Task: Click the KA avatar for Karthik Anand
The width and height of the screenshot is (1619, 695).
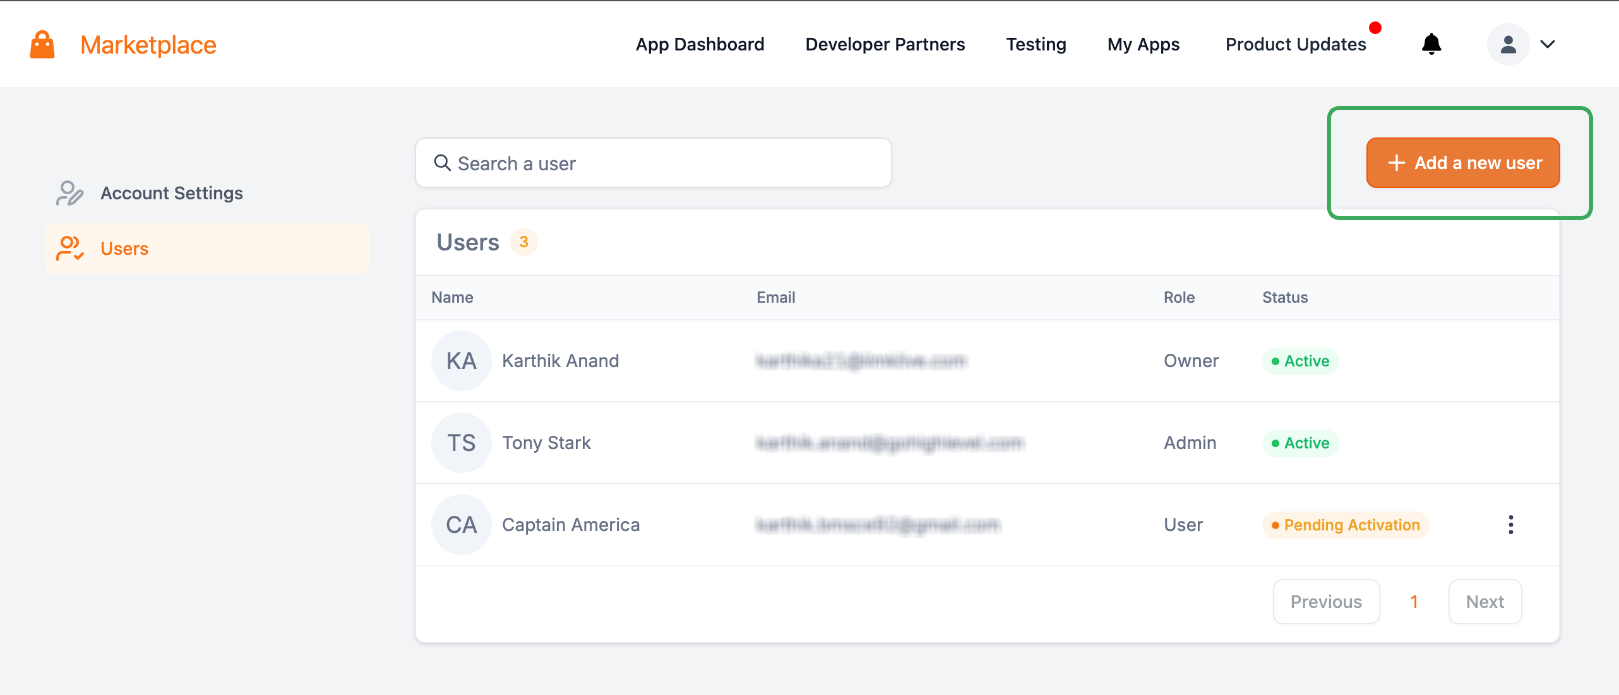Action: [x=461, y=361]
